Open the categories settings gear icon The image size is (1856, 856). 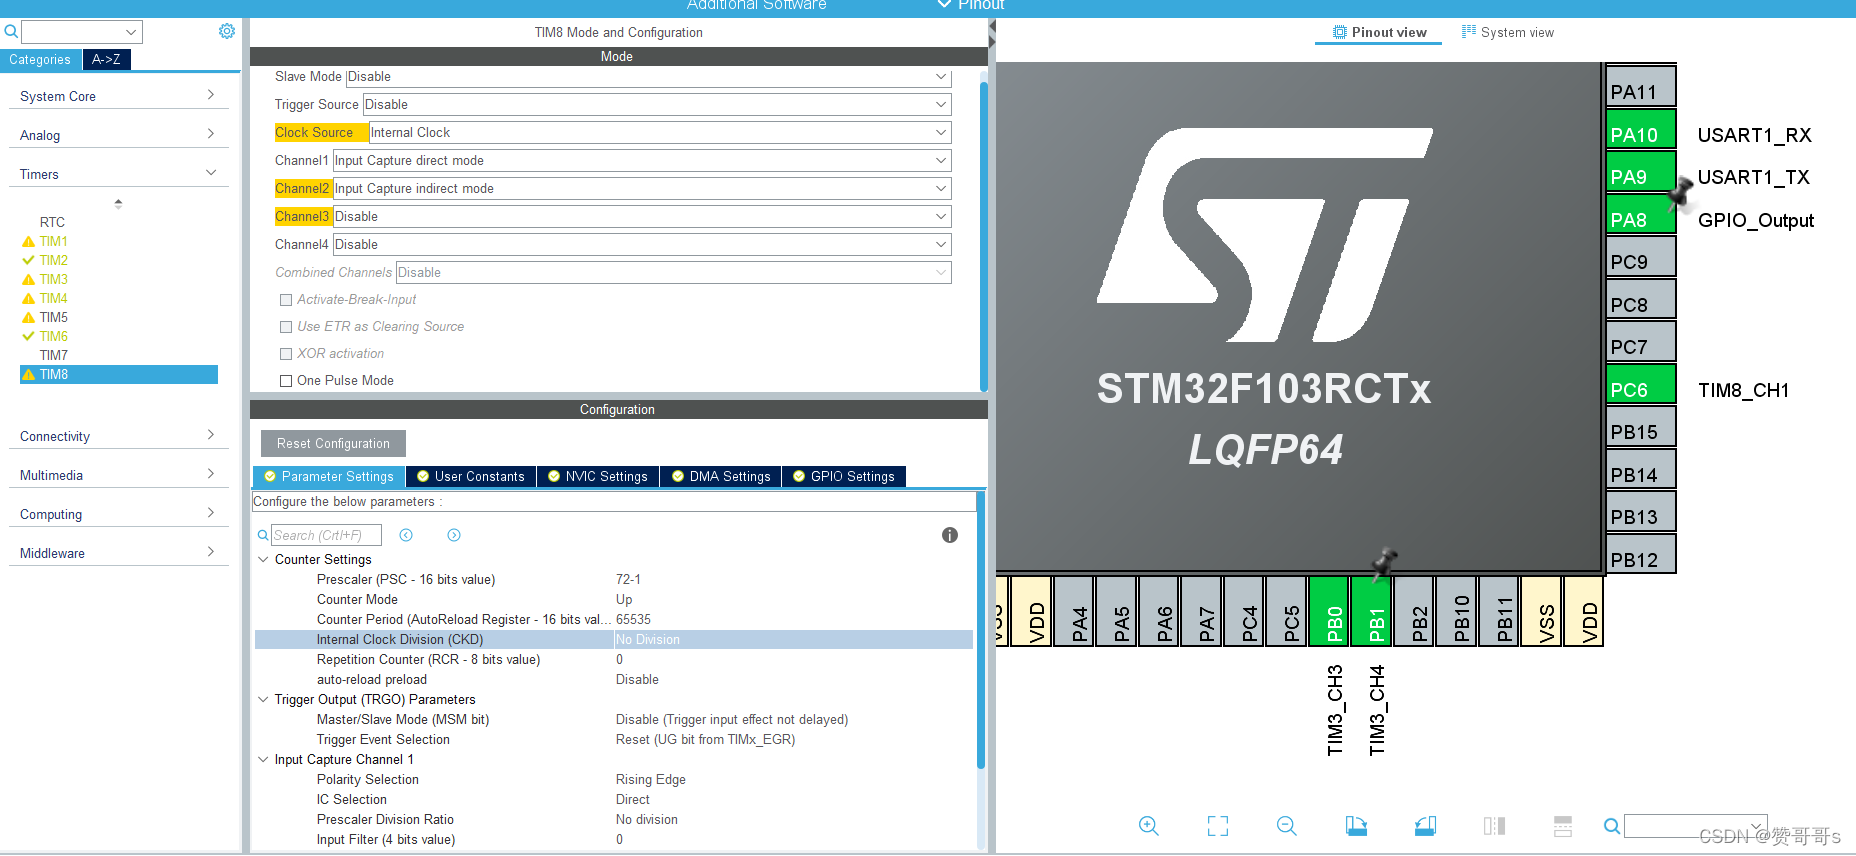pos(227,31)
